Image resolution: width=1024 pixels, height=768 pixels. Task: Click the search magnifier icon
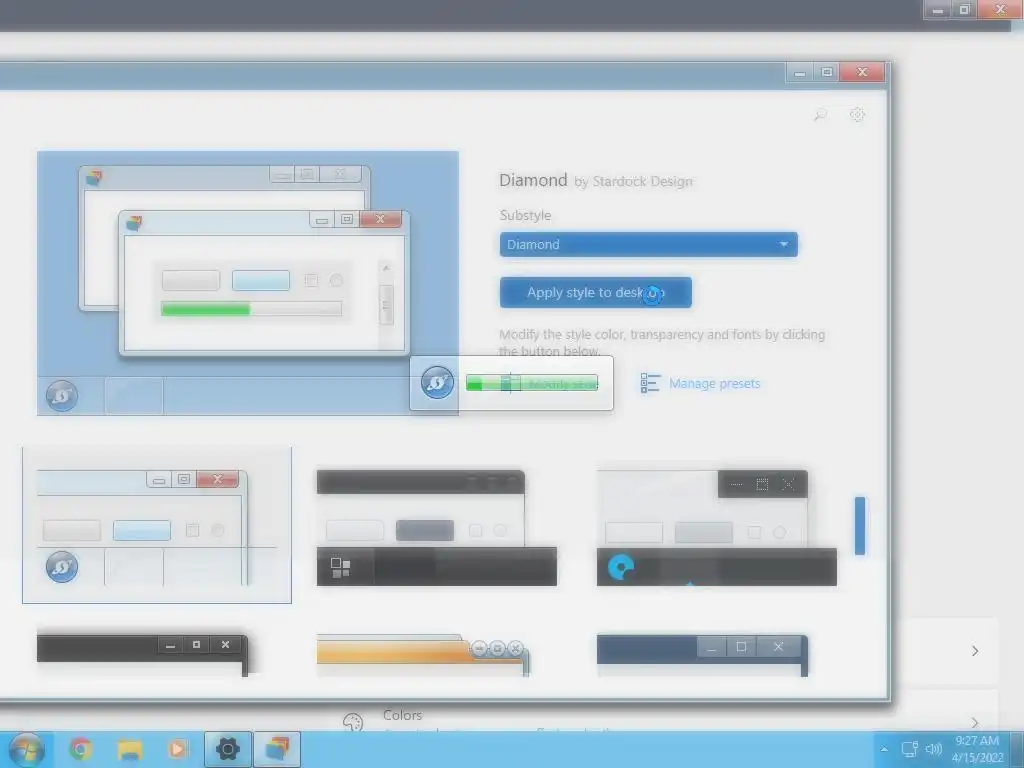[820, 115]
